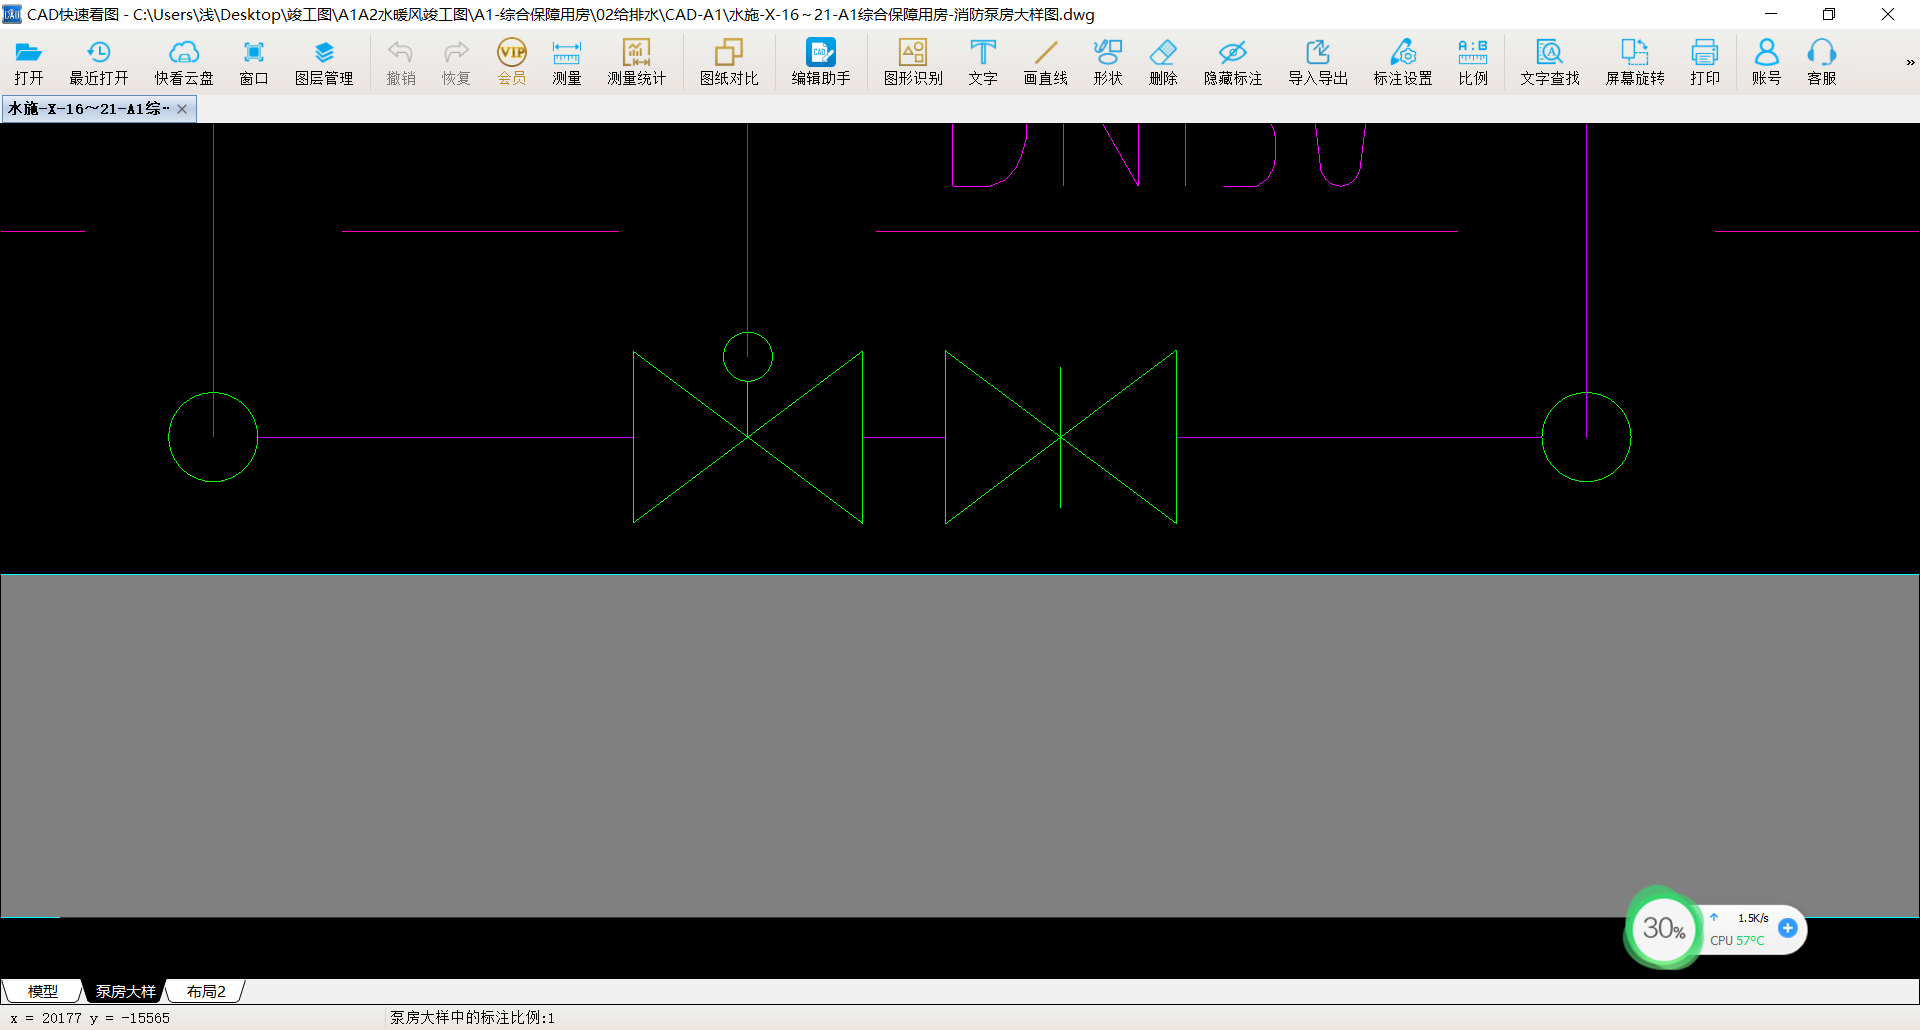
Task: Switch to the 布局2 layout tab
Action: click(x=206, y=991)
